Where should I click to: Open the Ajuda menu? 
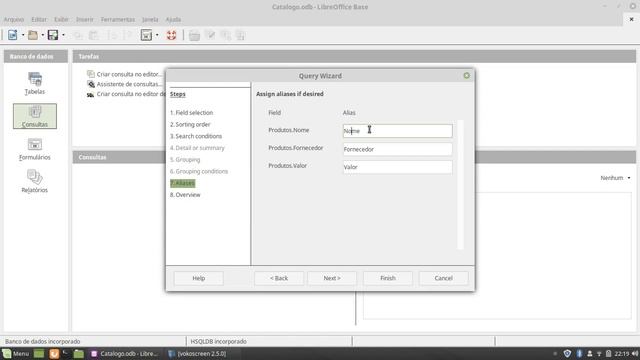click(x=173, y=20)
